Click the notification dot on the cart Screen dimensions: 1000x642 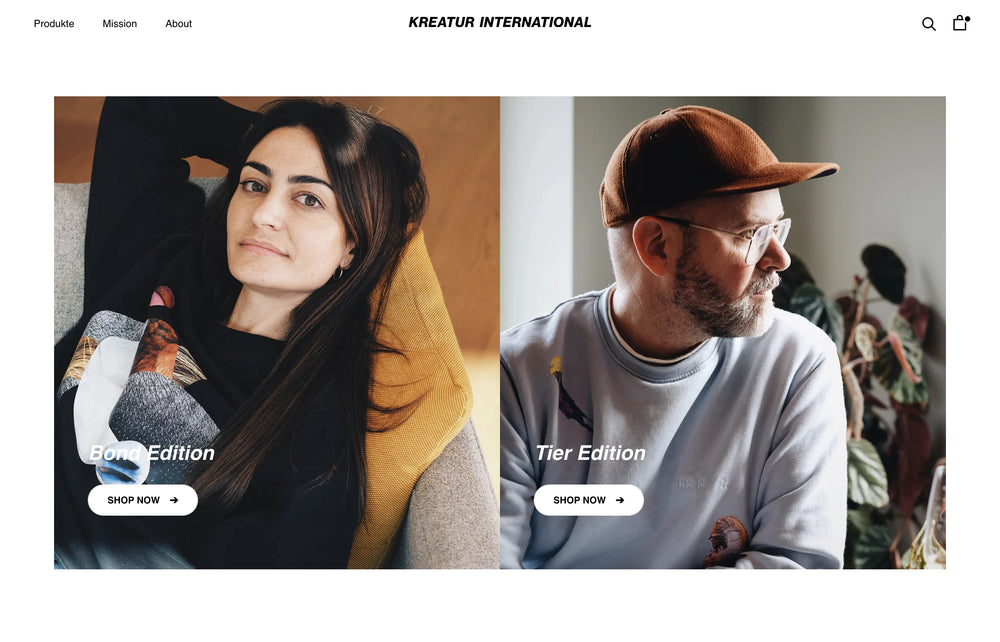(967, 19)
